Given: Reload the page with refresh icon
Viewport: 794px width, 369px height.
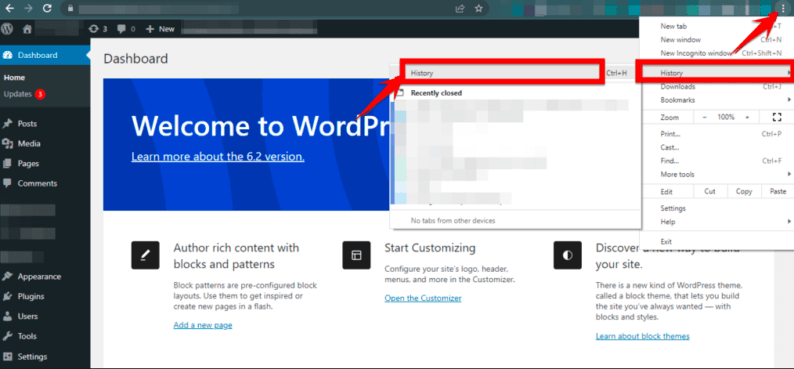Looking at the screenshot, I should [x=48, y=8].
